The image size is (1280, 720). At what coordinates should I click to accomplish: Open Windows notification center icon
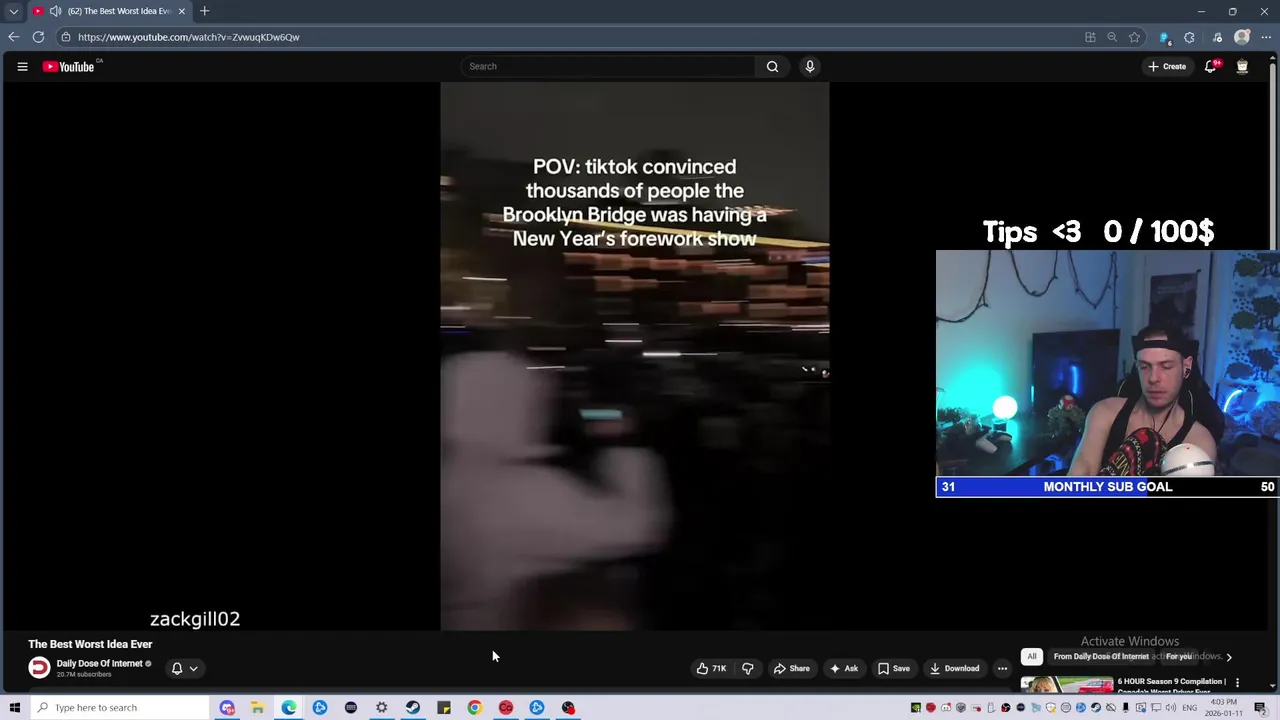1260,708
